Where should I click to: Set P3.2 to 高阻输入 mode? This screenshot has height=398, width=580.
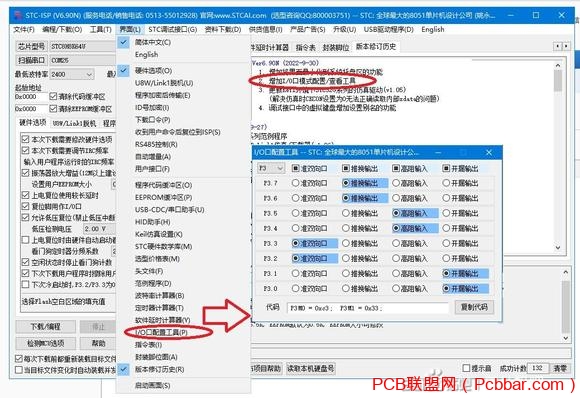click(396, 259)
